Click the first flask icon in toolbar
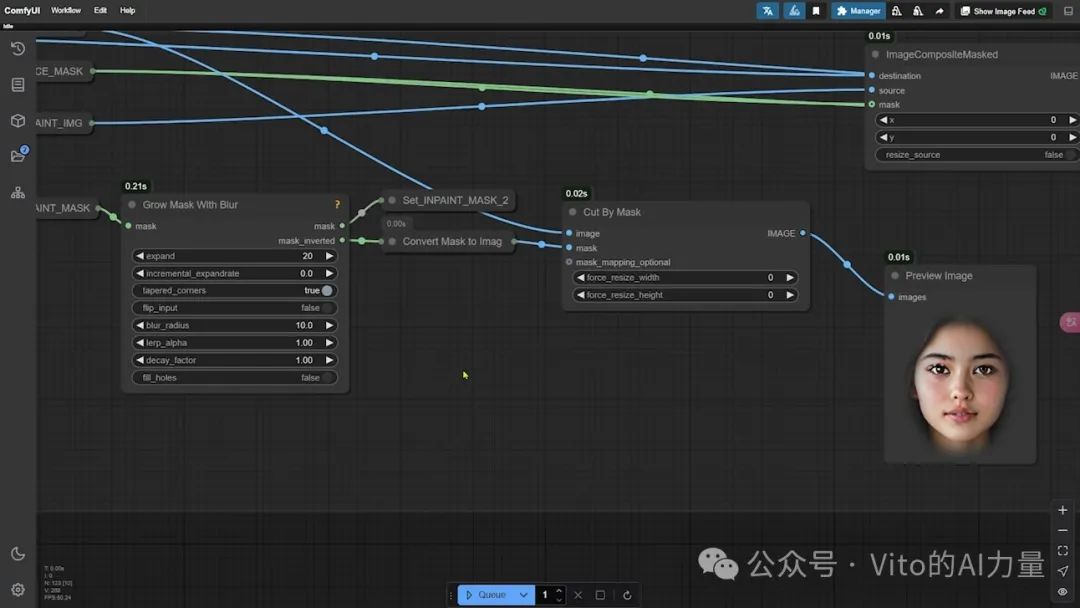 coord(896,11)
